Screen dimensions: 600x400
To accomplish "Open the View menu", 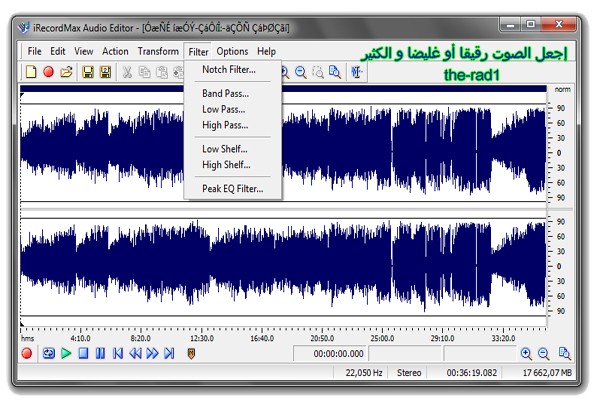I will [x=84, y=51].
